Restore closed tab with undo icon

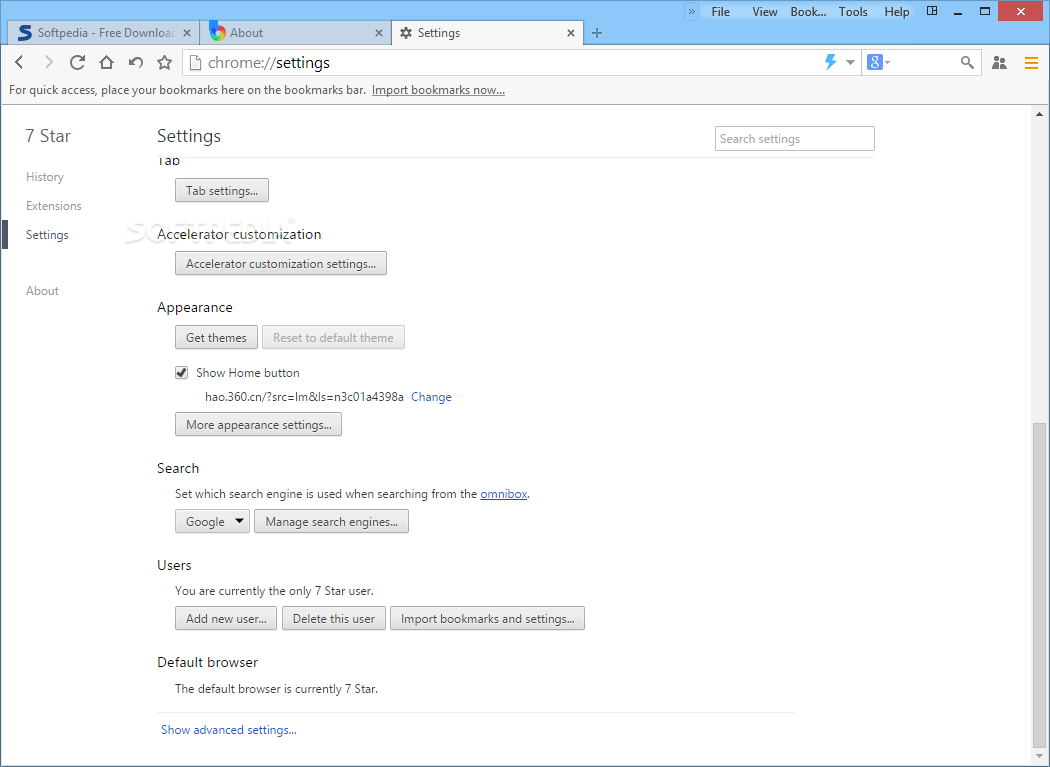pyautogui.click(x=136, y=62)
